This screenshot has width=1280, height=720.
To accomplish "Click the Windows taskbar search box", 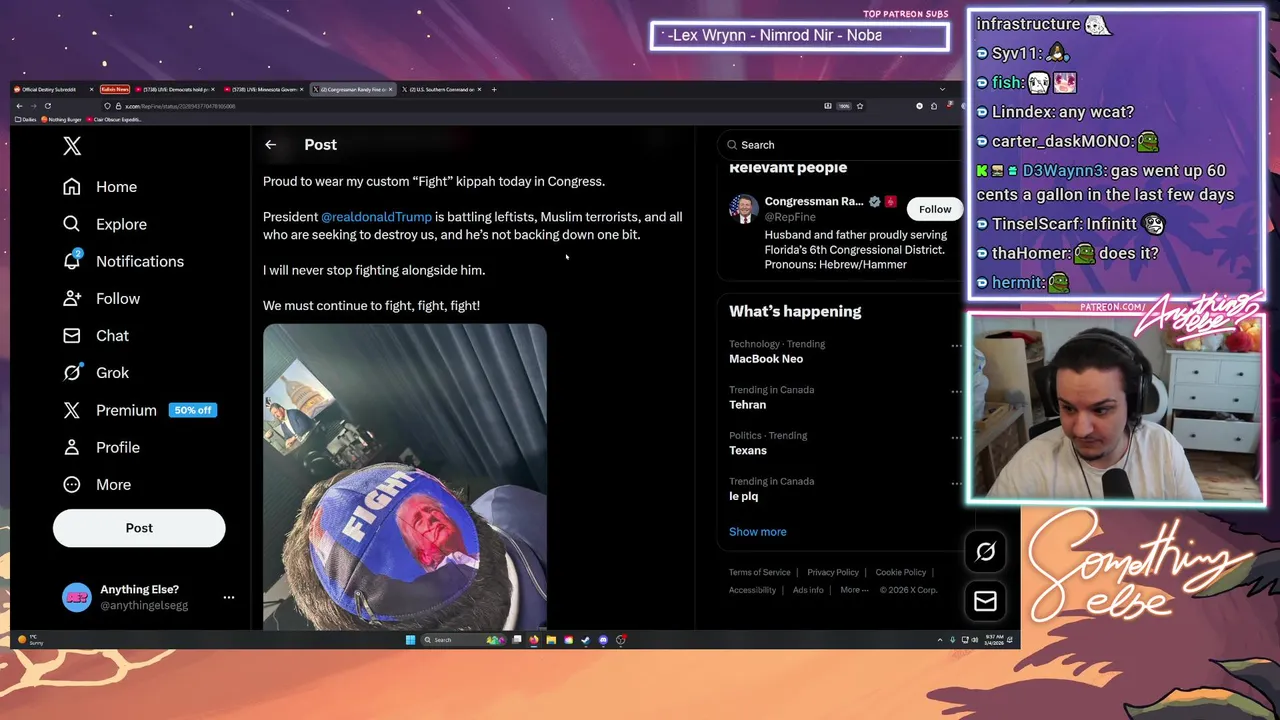I will pyautogui.click(x=465, y=640).
